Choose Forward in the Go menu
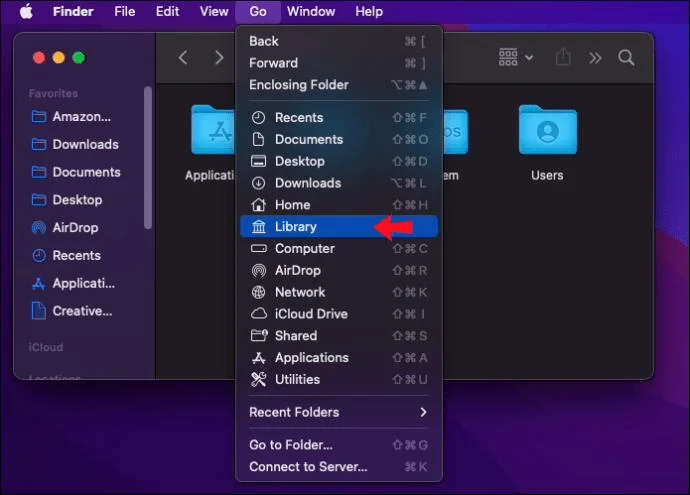 pyautogui.click(x=339, y=63)
